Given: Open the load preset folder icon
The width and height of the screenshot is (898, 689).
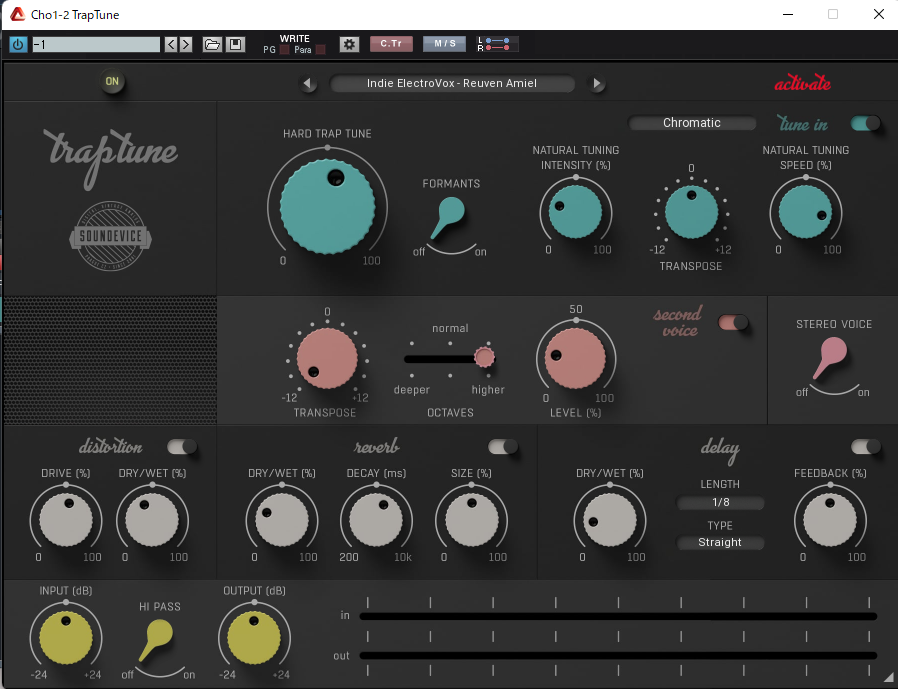Looking at the screenshot, I should click(212, 44).
